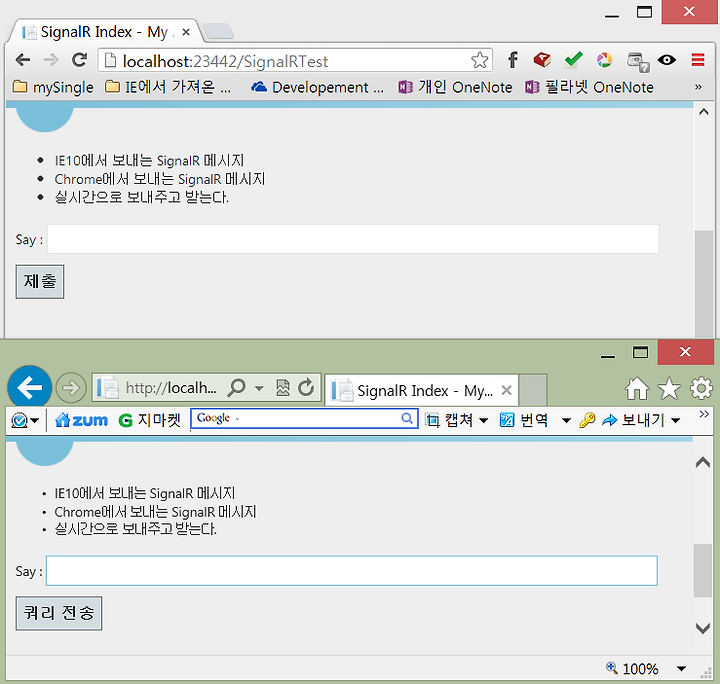This screenshot has width=720, height=684.
Task: Click the 쿼리 전송 button in IE
Action: pos(59,613)
